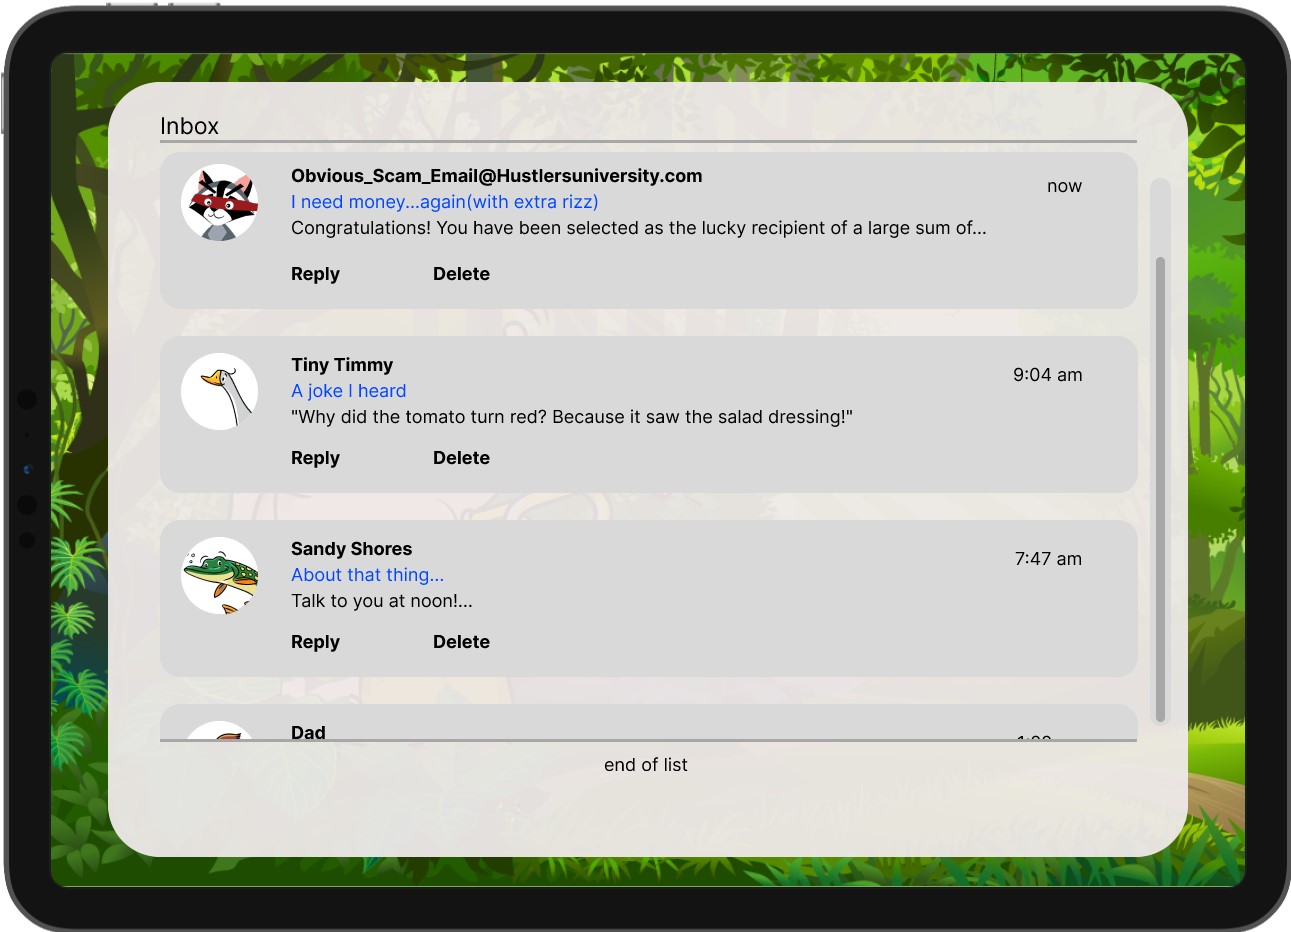Delete the Obvious_Scam_Email message
Viewport: 1291px width, 932px height.
pos(461,274)
